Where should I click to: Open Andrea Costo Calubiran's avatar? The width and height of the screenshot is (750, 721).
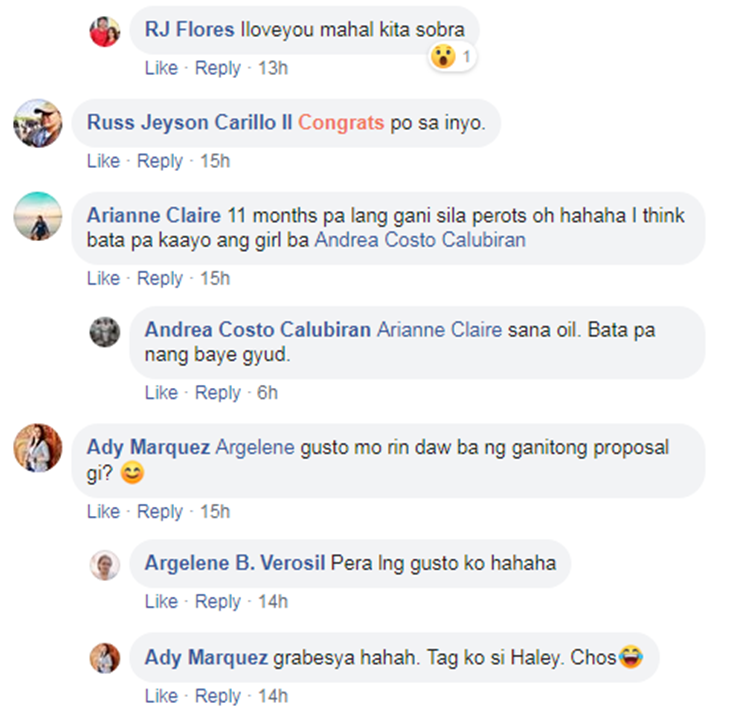(105, 332)
